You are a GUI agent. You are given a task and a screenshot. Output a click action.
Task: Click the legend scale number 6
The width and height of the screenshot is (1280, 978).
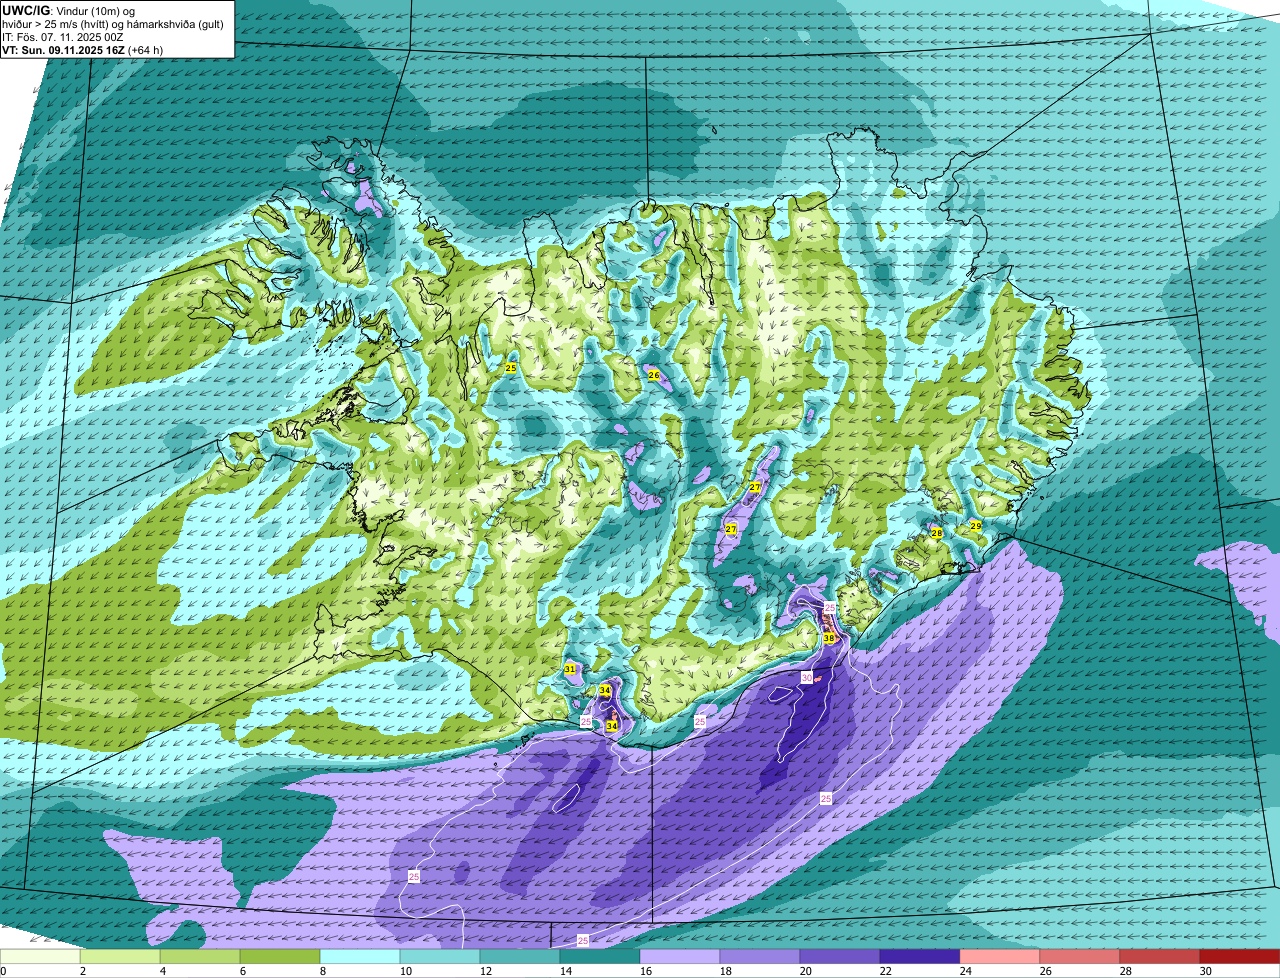click(x=243, y=971)
